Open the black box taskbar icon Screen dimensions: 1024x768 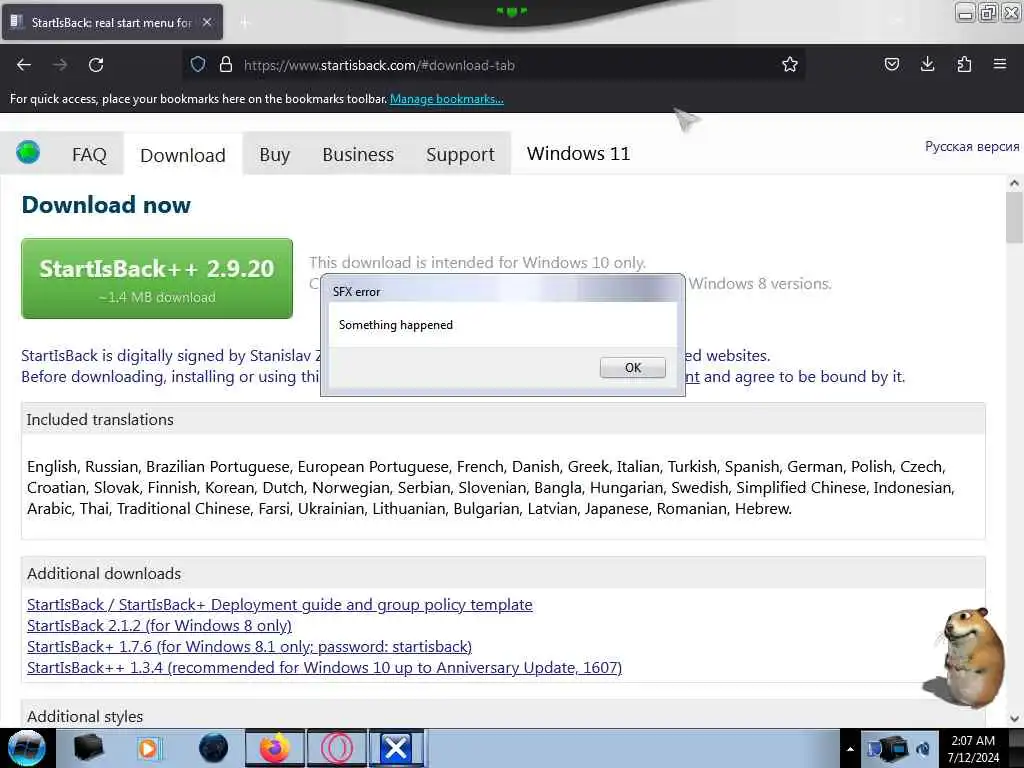[89, 748]
